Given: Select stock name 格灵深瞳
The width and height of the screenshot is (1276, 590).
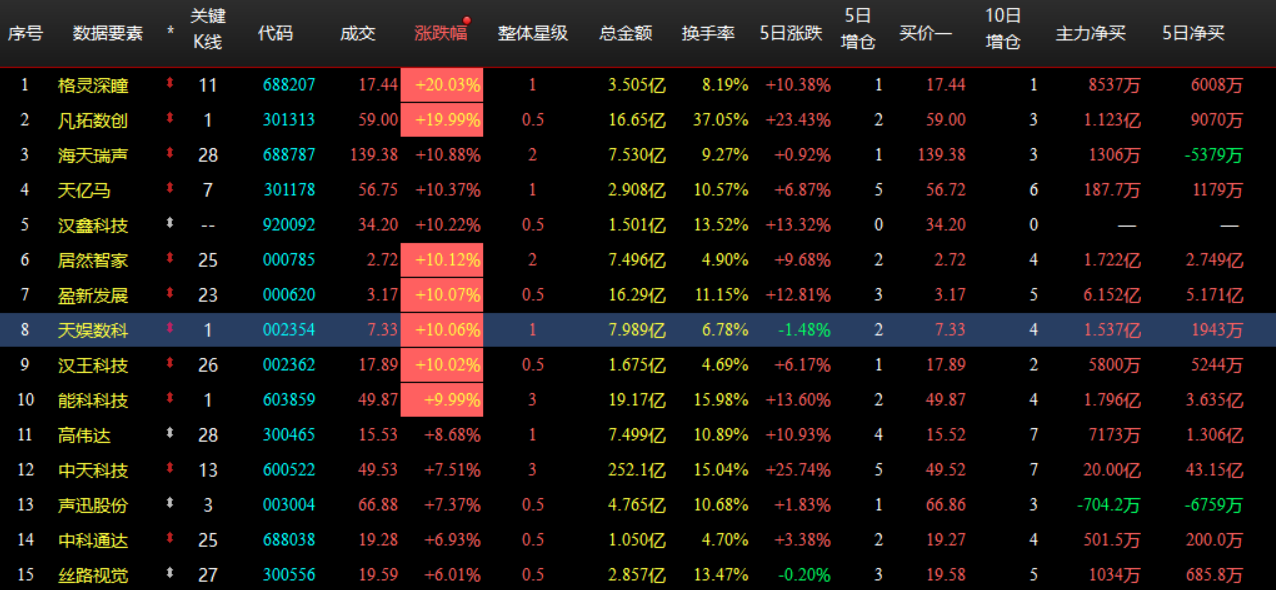Looking at the screenshot, I should click(93, 85).
